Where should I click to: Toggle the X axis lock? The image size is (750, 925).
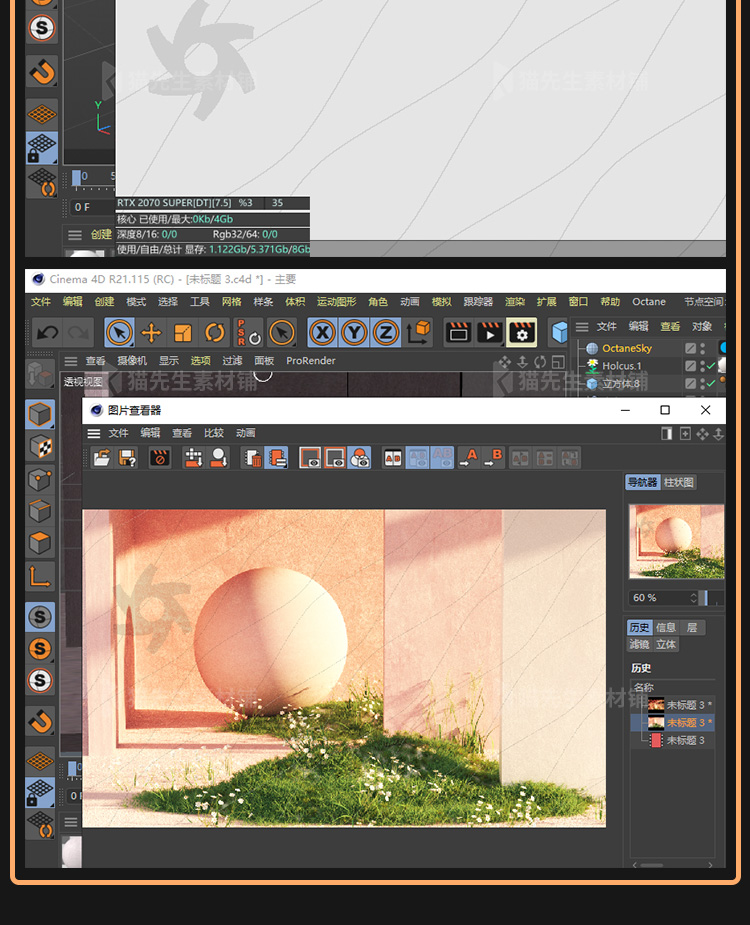tap(322, 333)
